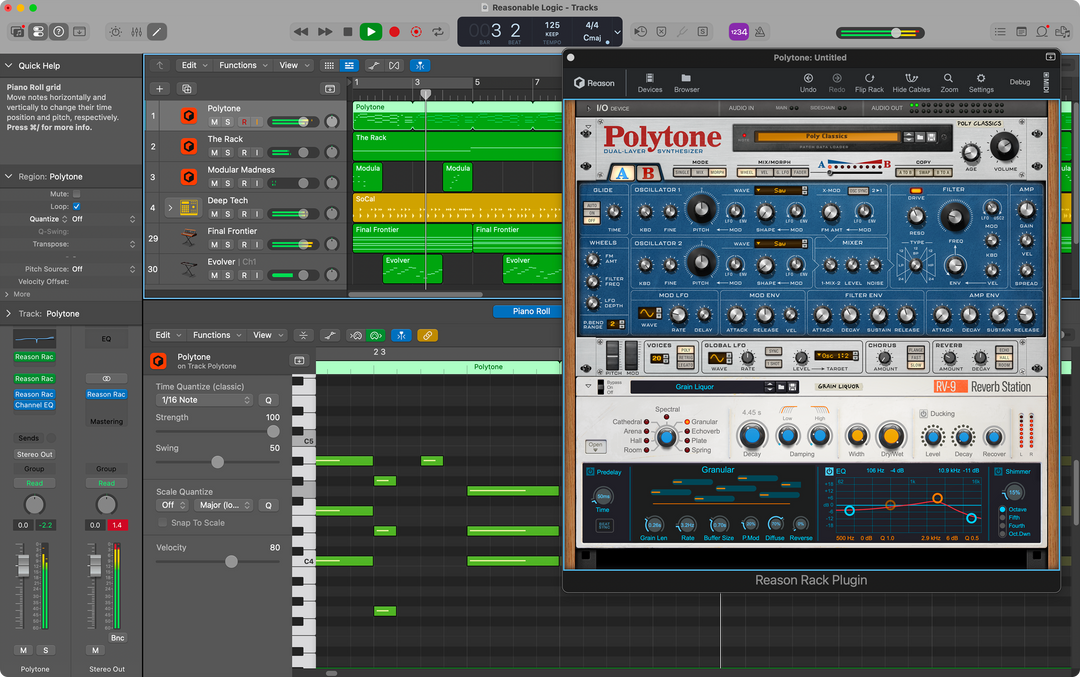
Task: Open the Library icon in control bar
Action: [18, 32]
